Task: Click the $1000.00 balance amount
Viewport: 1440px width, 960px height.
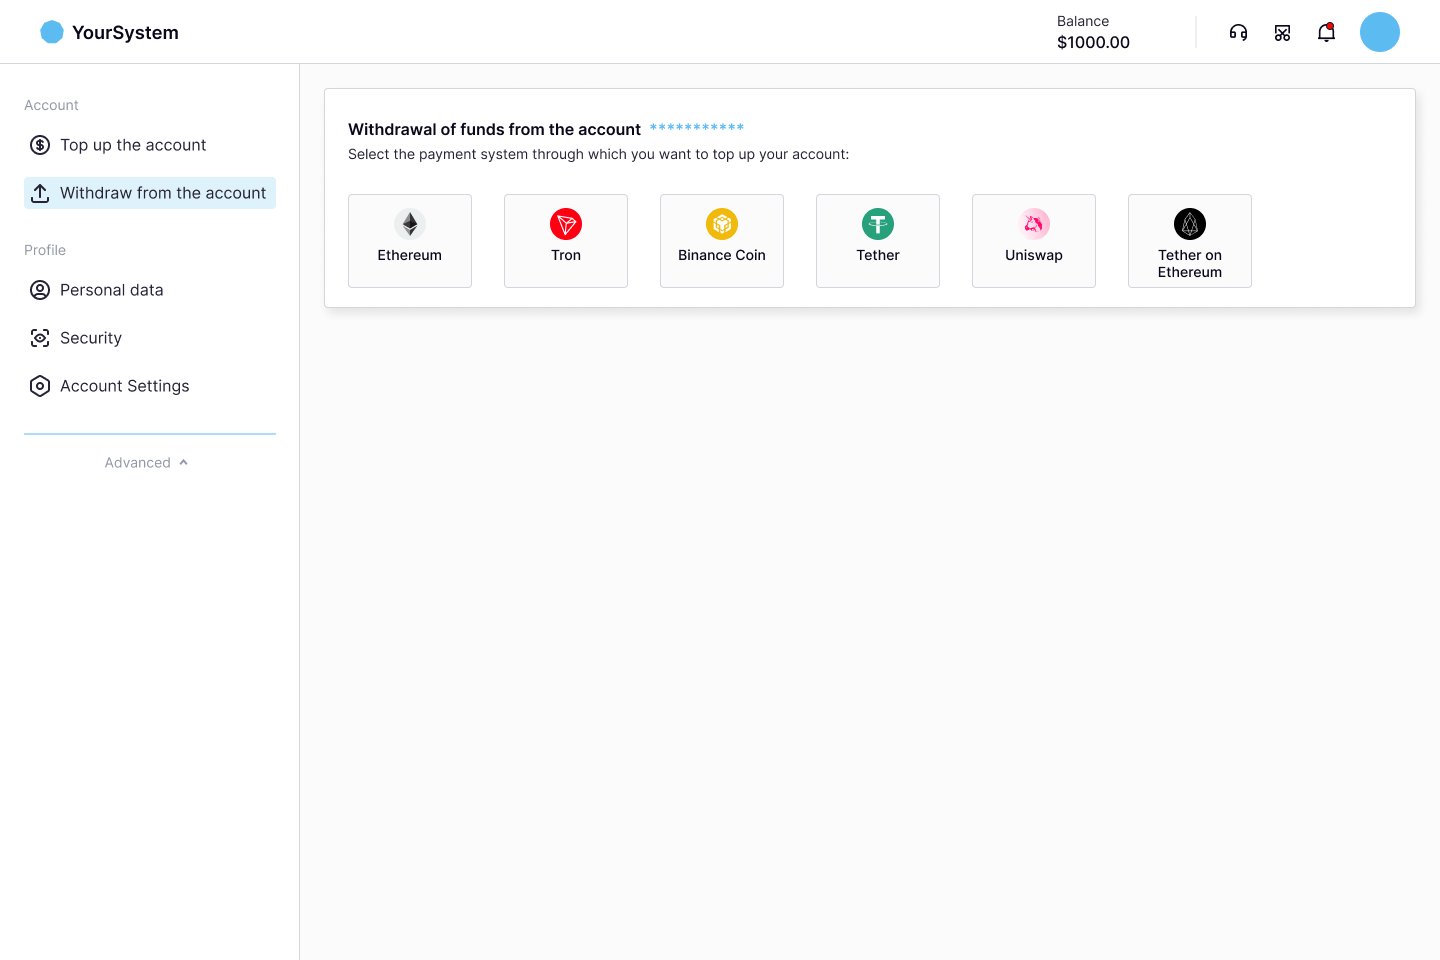Action: coord(1093,42)
